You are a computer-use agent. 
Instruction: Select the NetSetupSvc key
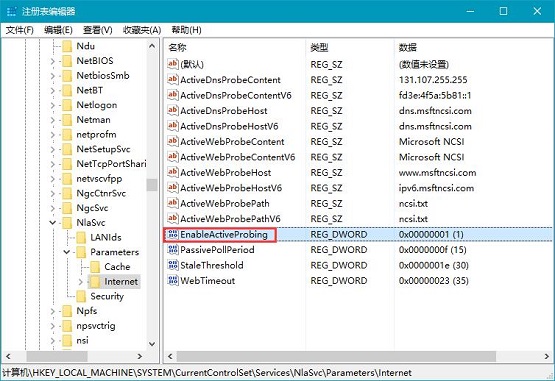tap(103, 149)
